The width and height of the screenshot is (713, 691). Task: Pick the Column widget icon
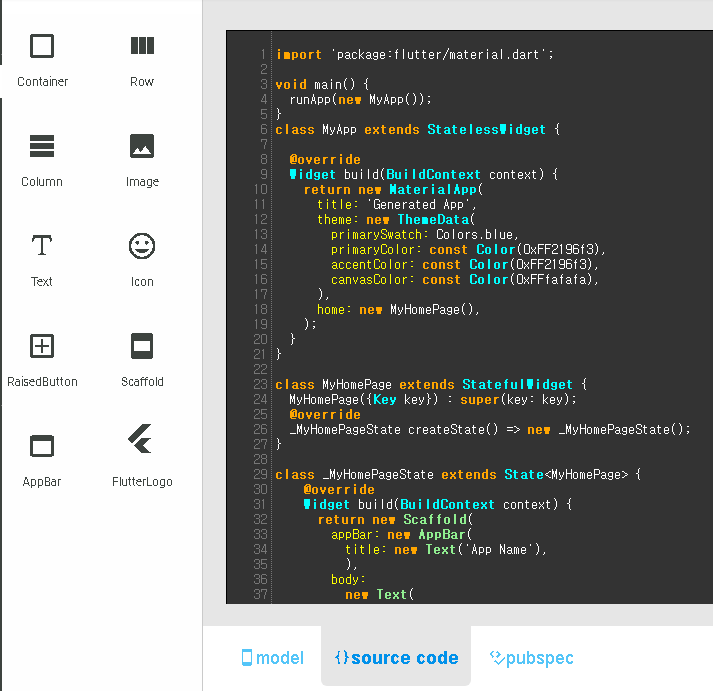tap(42, 146)
